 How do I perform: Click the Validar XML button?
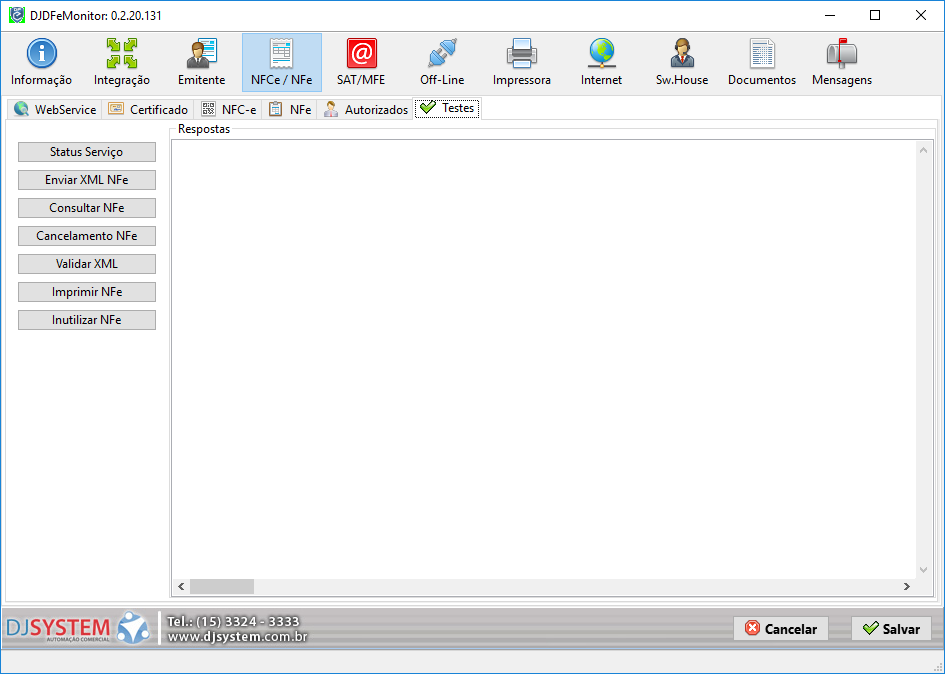tap(87, 264)
